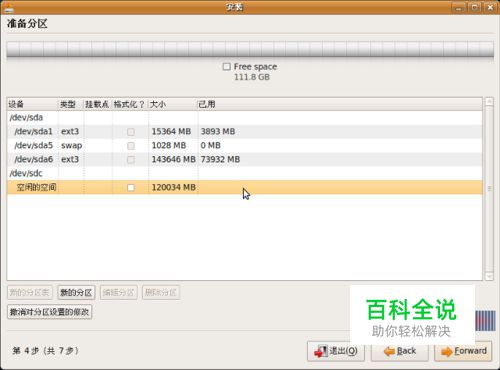Toggle format checkbox for /dev/sda6
The image size is (500, 370).
(x=131, y=160)
